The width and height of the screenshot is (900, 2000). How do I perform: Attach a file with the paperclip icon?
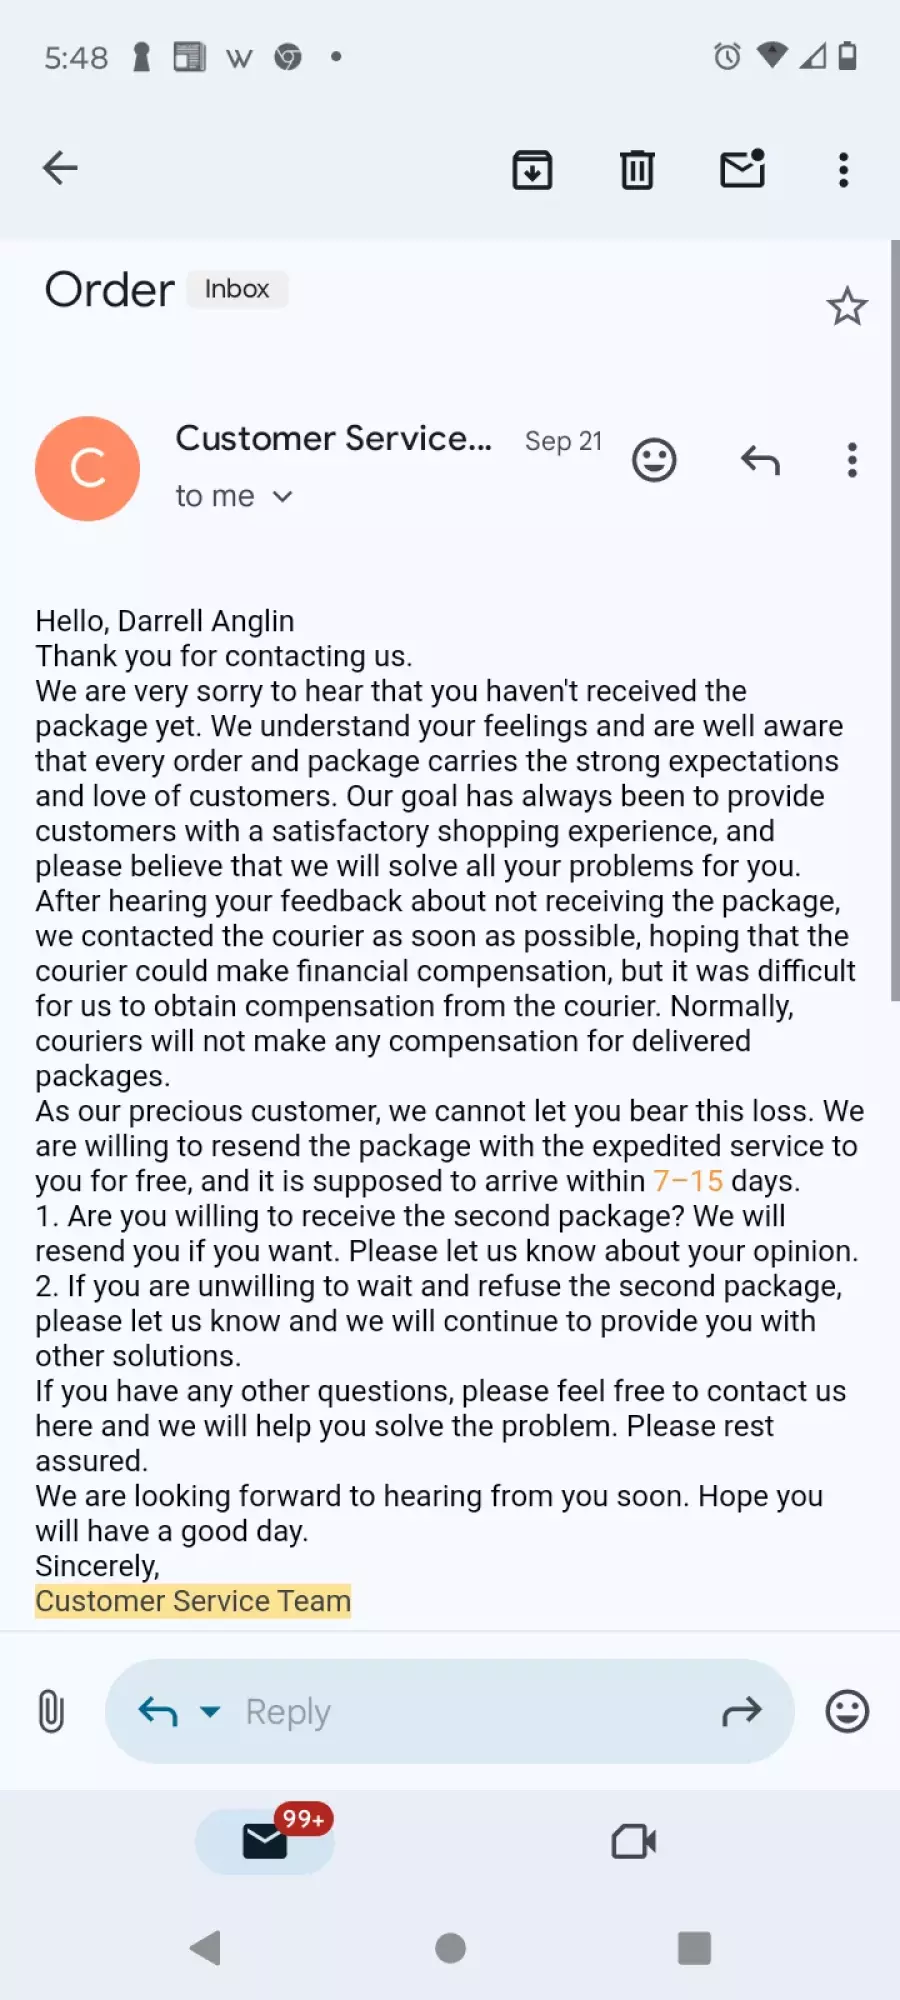[51, 1711]
